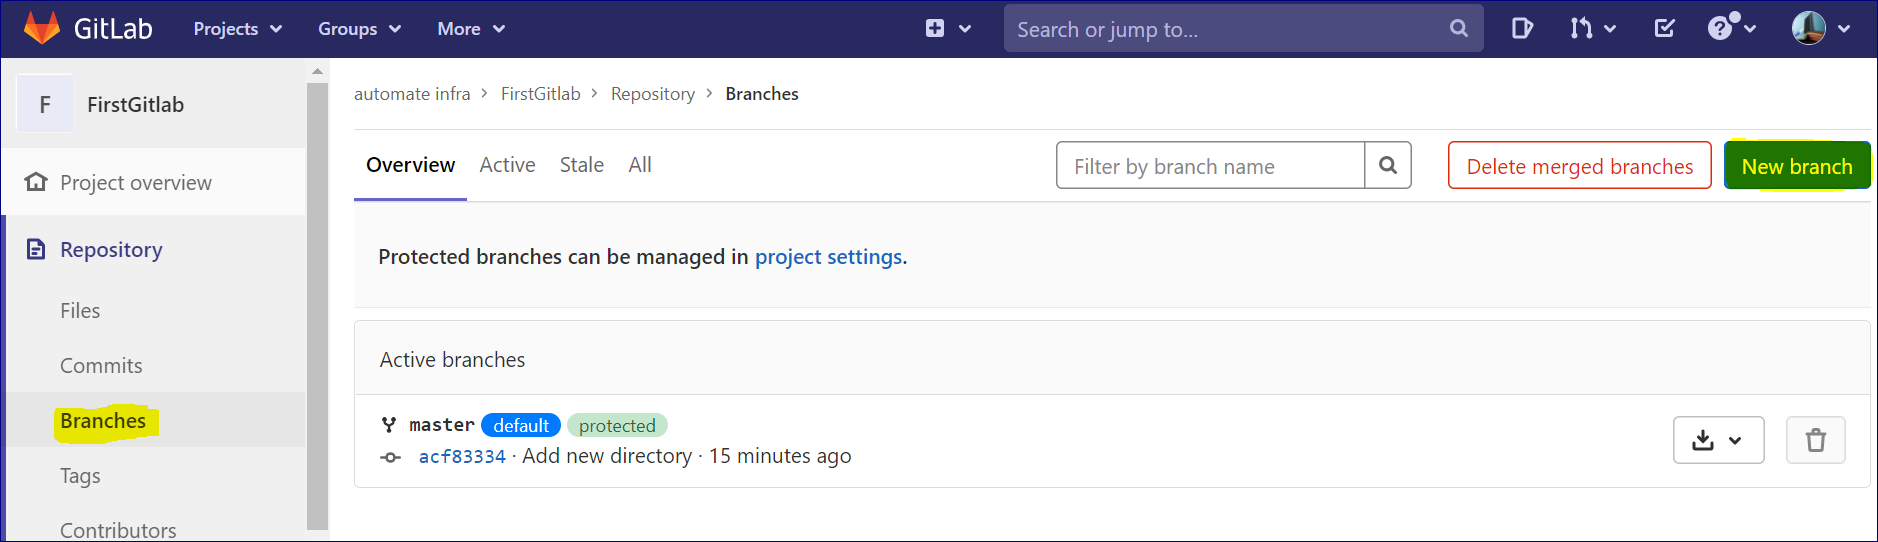Open Branches in the sidebar
Screen dimensions: 1878x542
(x=103, y=421)
